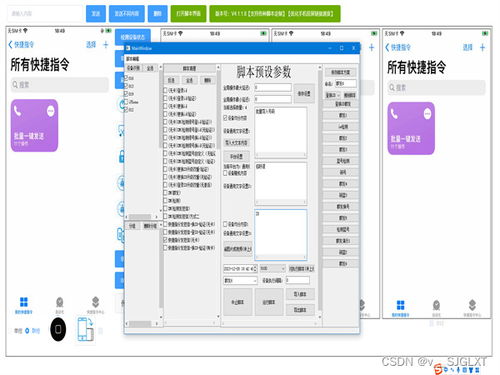Click the blue 发送 button in top bar

(x=96, y=14)
